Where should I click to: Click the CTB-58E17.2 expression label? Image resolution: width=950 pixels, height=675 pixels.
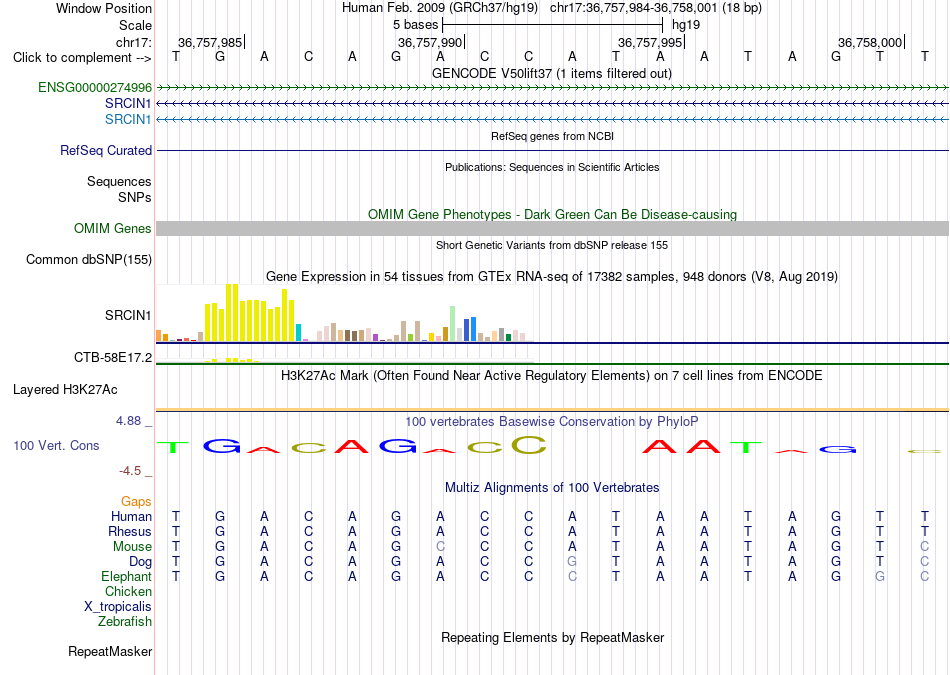point(113,357)
